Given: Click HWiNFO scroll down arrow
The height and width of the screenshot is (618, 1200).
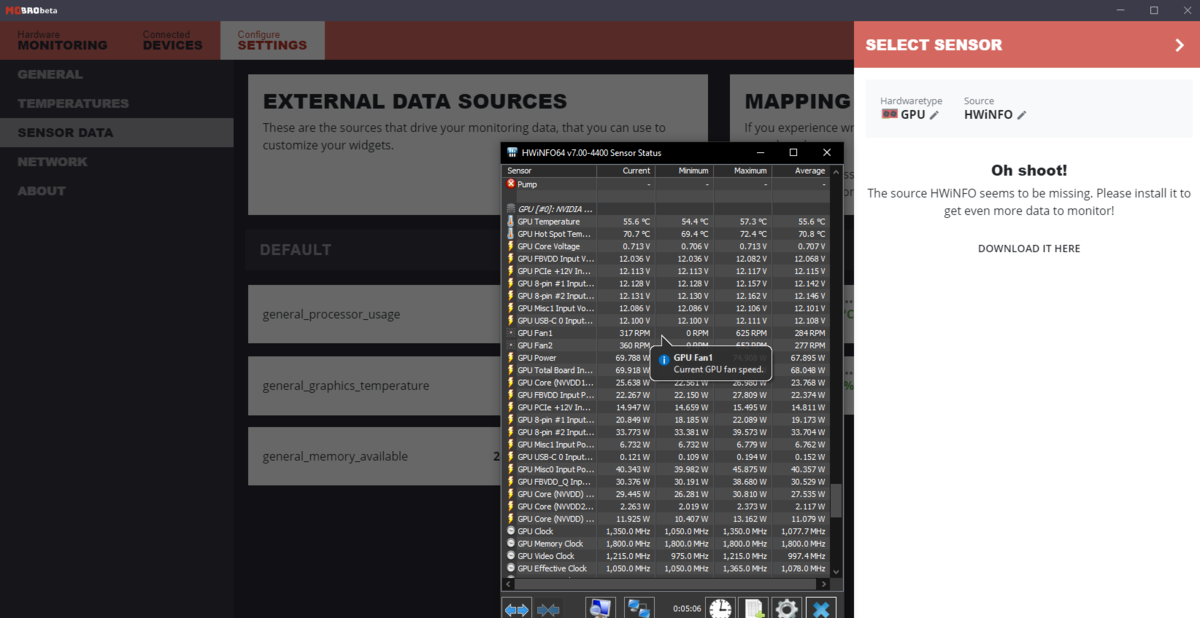Looking at the screenshot, I should tap(836, 572).
